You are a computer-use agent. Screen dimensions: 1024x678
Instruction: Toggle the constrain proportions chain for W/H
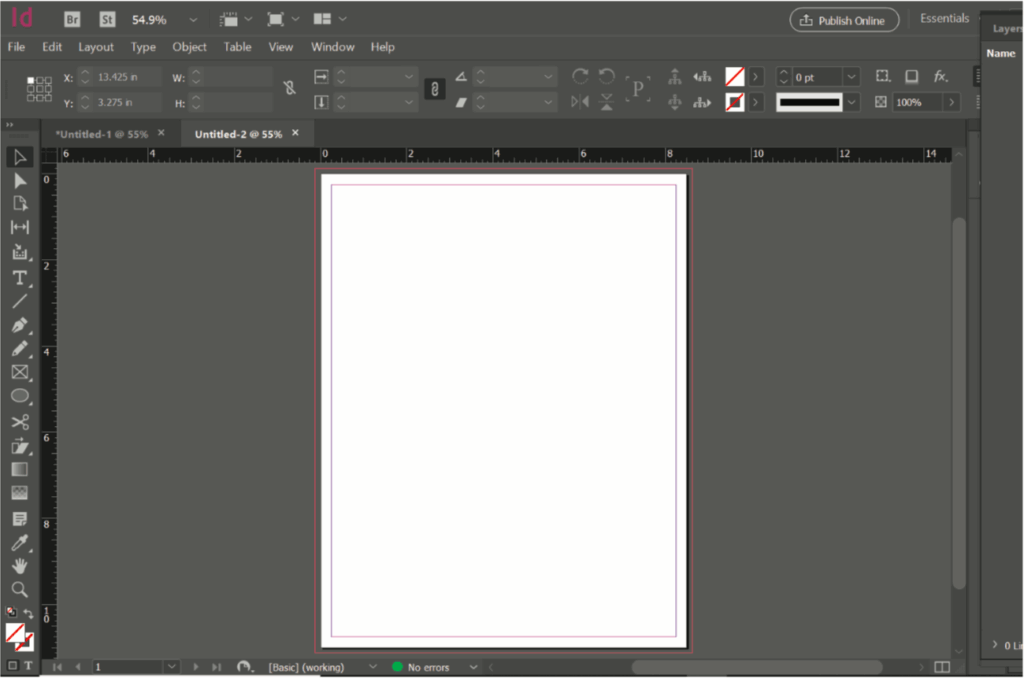click(289, 89)
